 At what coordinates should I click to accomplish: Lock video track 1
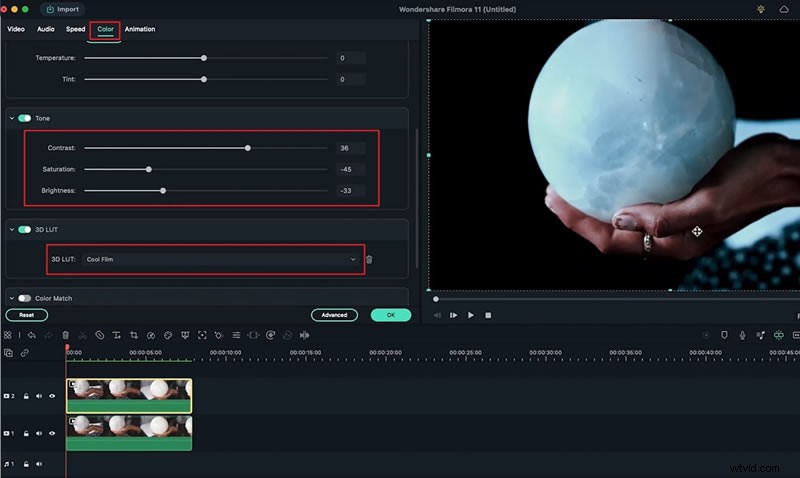(x=26, y=433)
